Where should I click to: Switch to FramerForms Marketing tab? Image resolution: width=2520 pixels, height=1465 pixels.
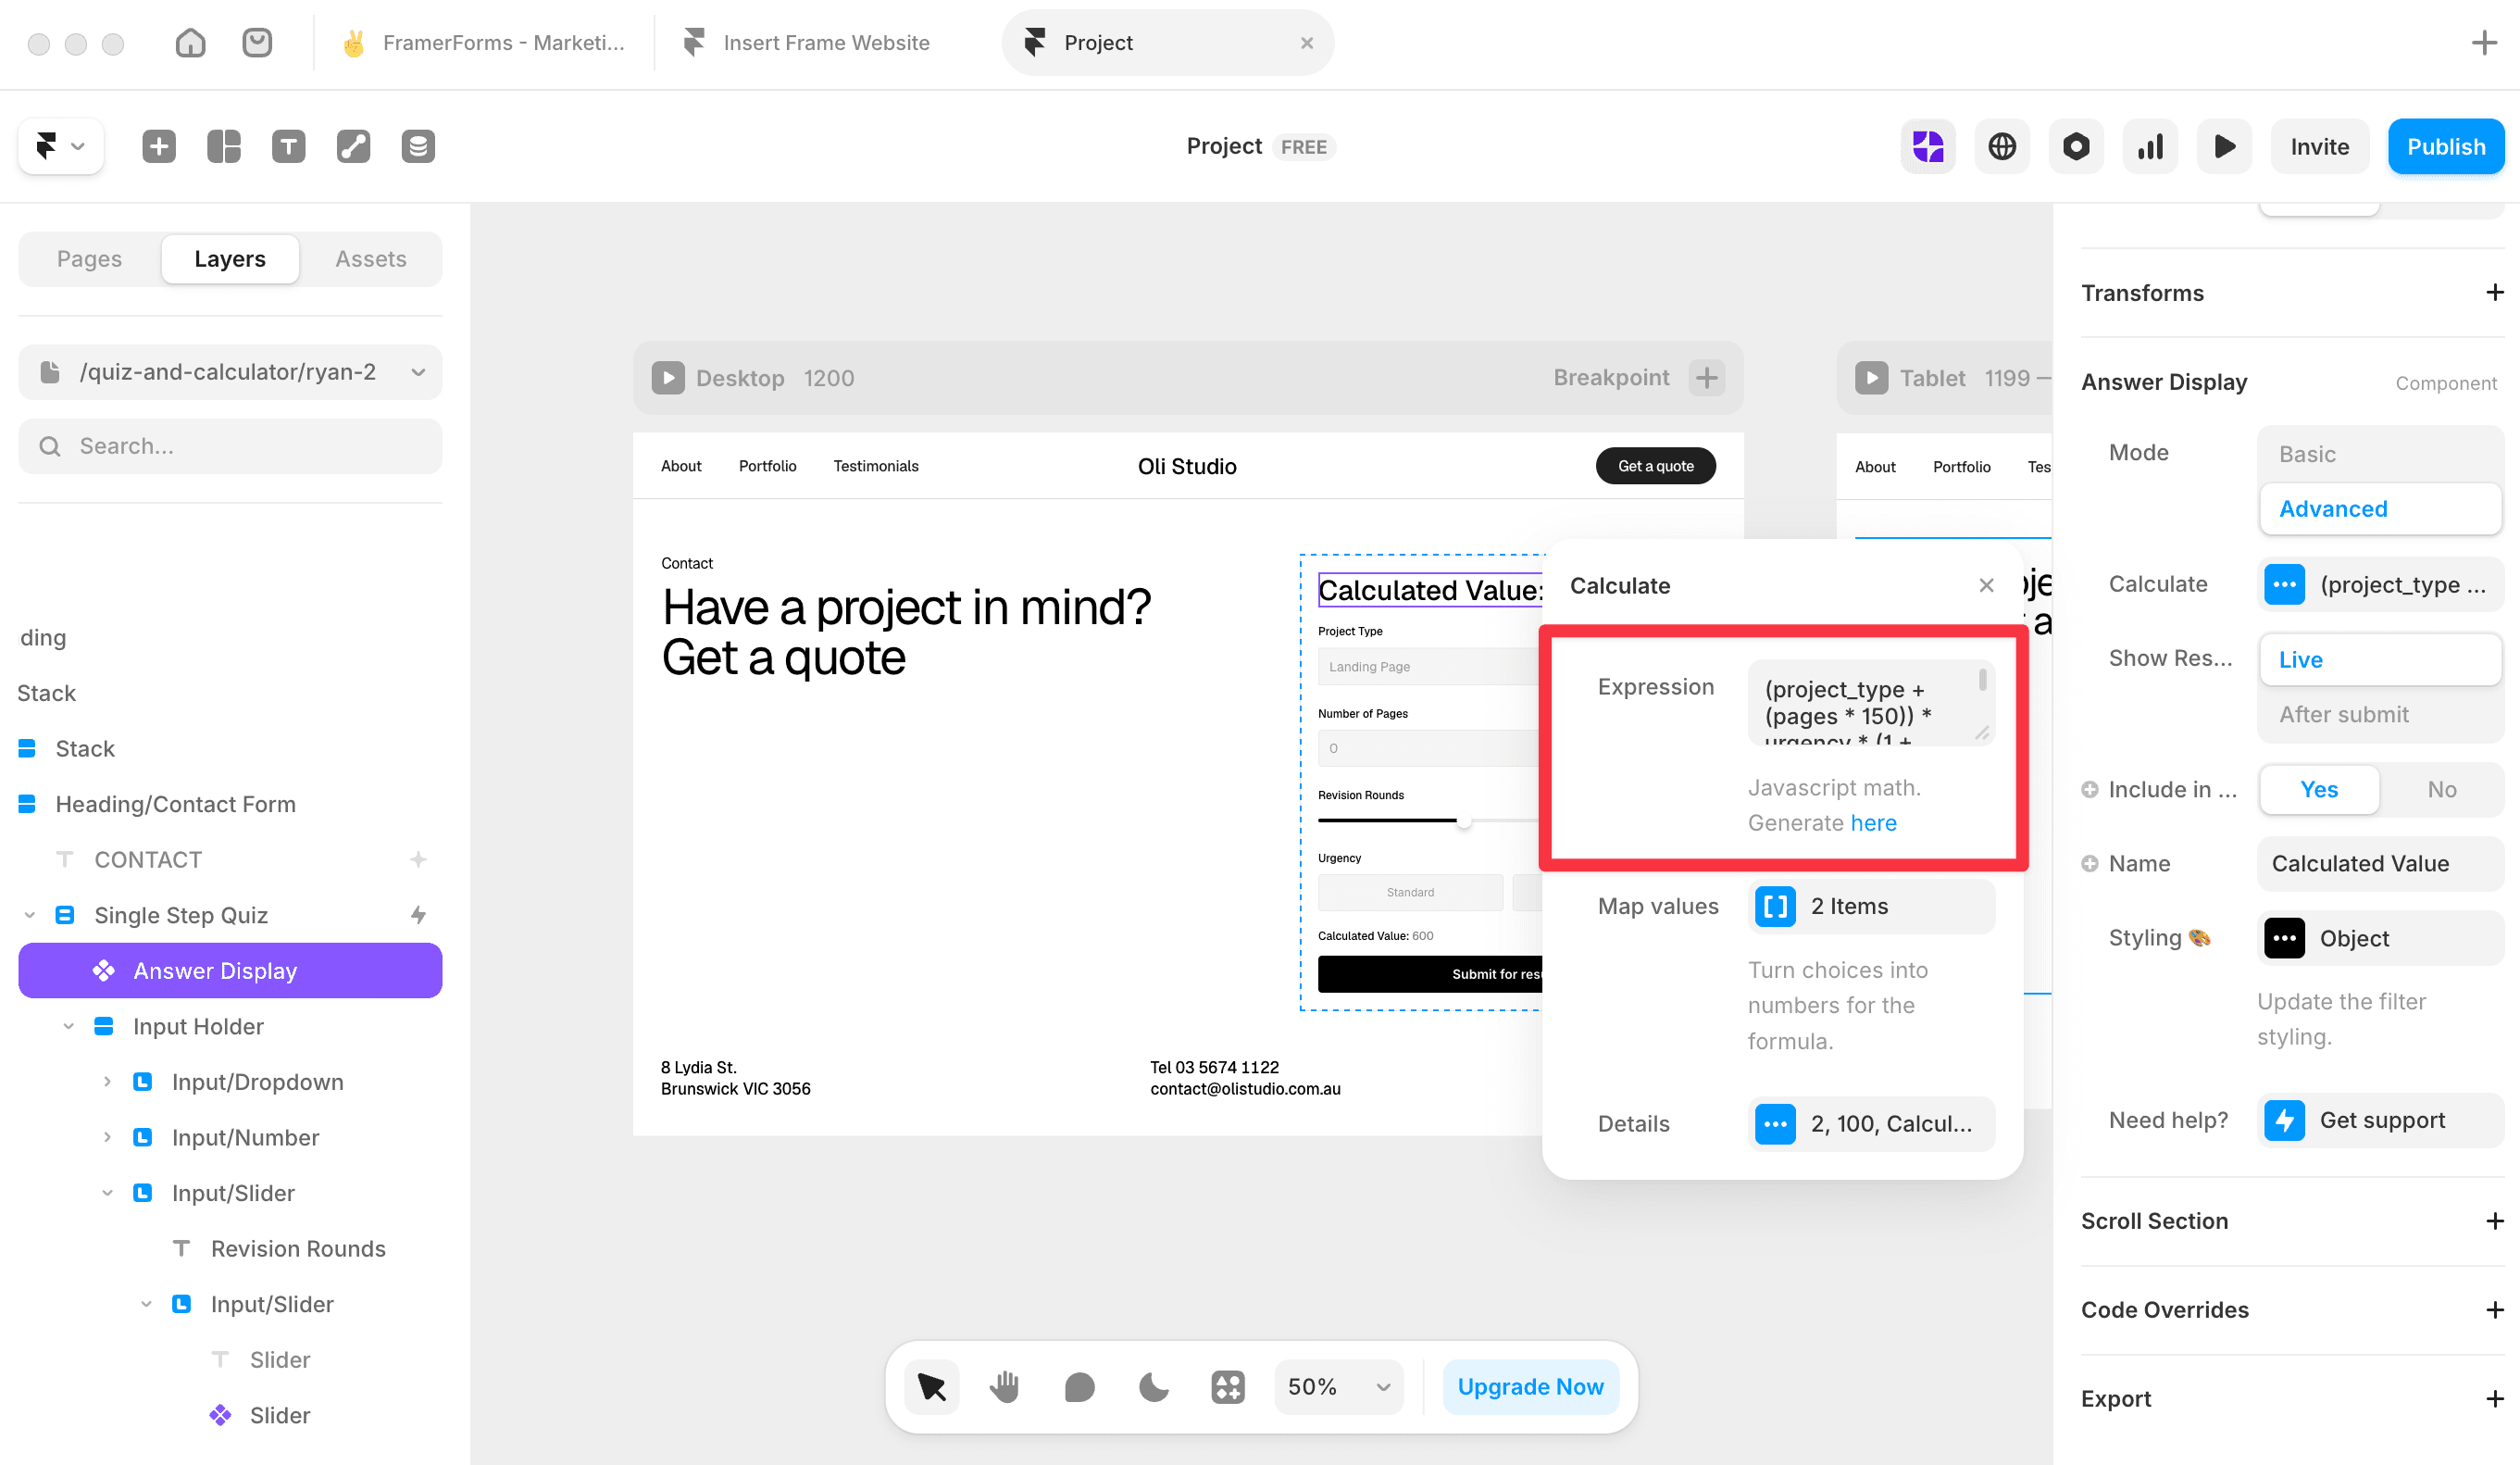point(484,43)
